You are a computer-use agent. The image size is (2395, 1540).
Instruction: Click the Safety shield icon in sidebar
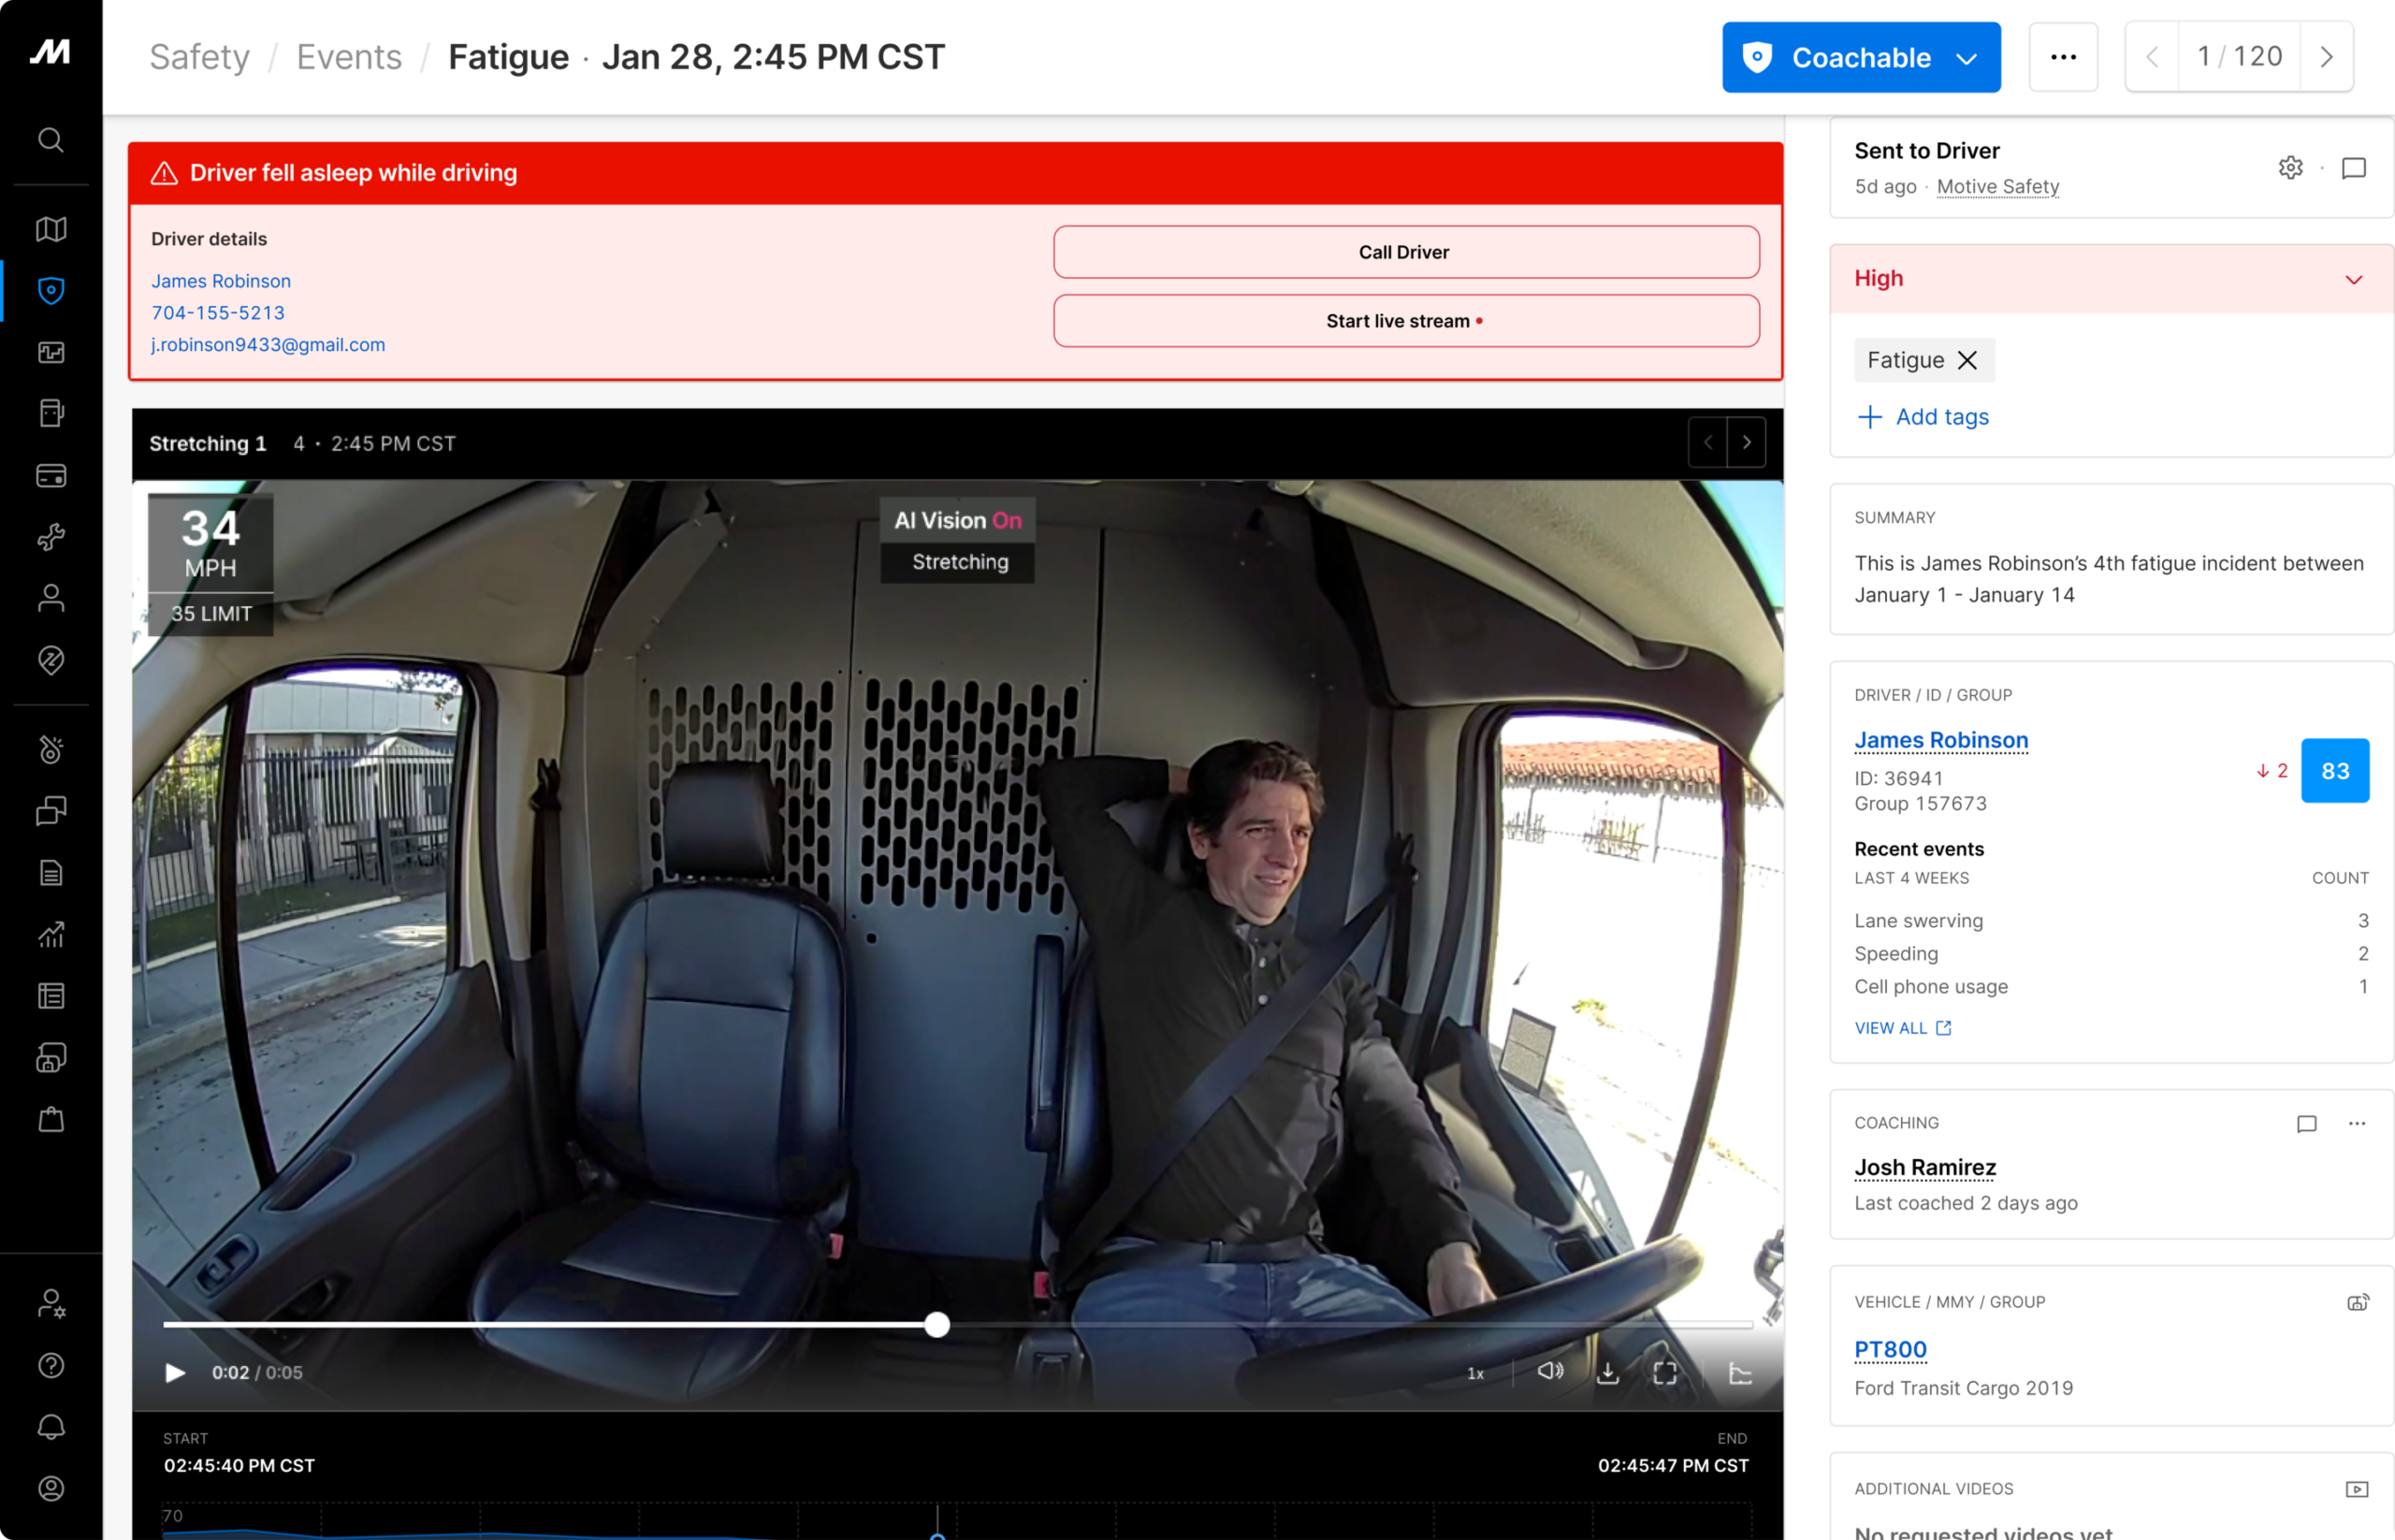tap(51, 291)
